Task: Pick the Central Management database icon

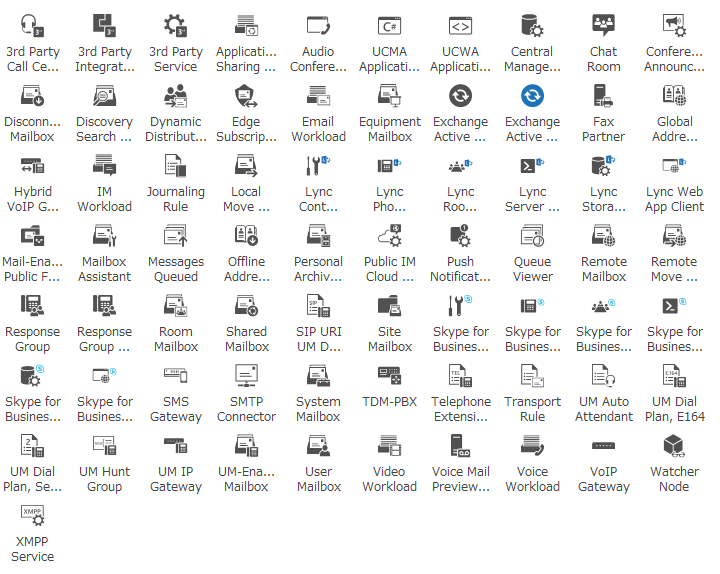Action: click(x=532, y=25)
